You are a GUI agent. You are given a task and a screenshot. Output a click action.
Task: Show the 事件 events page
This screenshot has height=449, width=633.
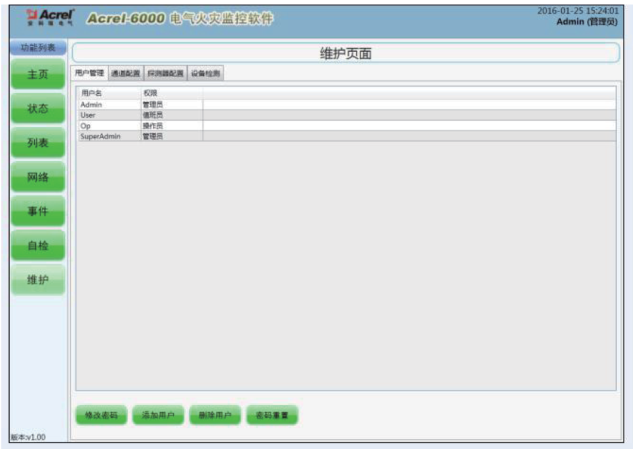38,212
